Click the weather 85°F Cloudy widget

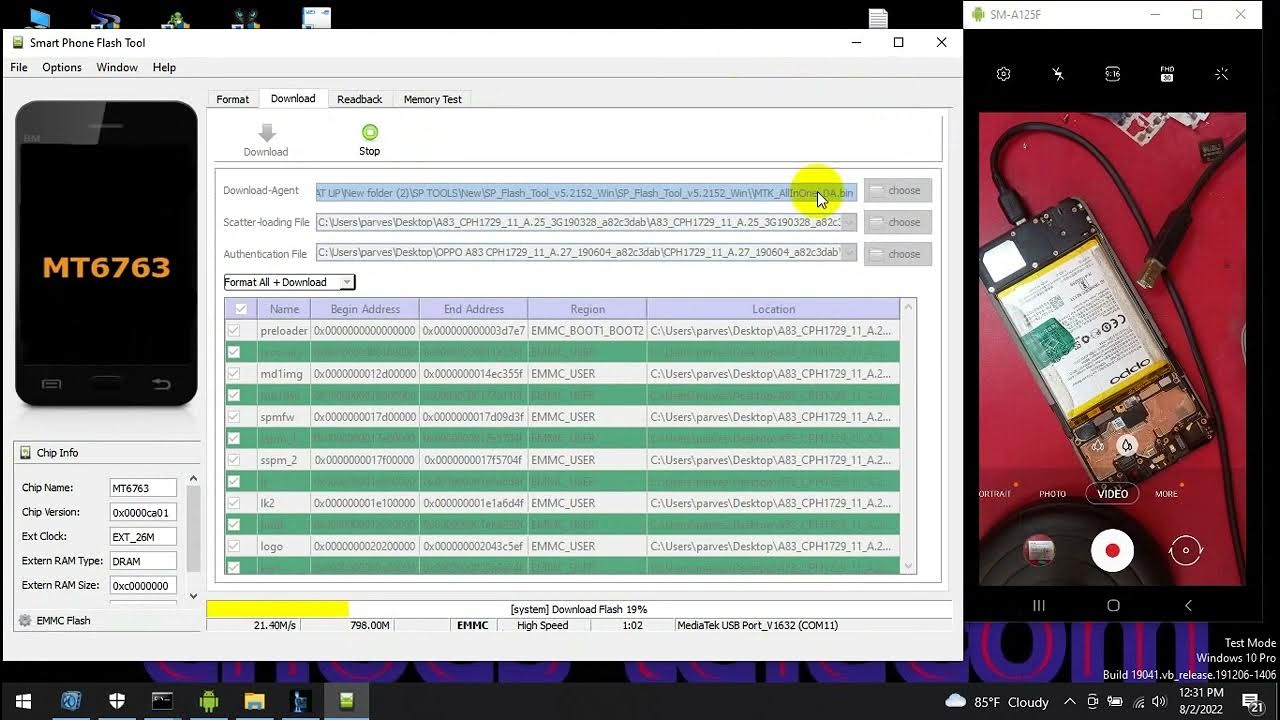[x=997, y=702]
